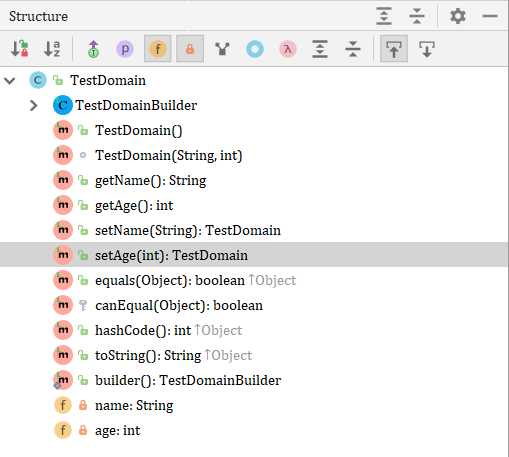Toggle Show Anonymous Classes
509x457 pixels.
(x=255, y=49)
